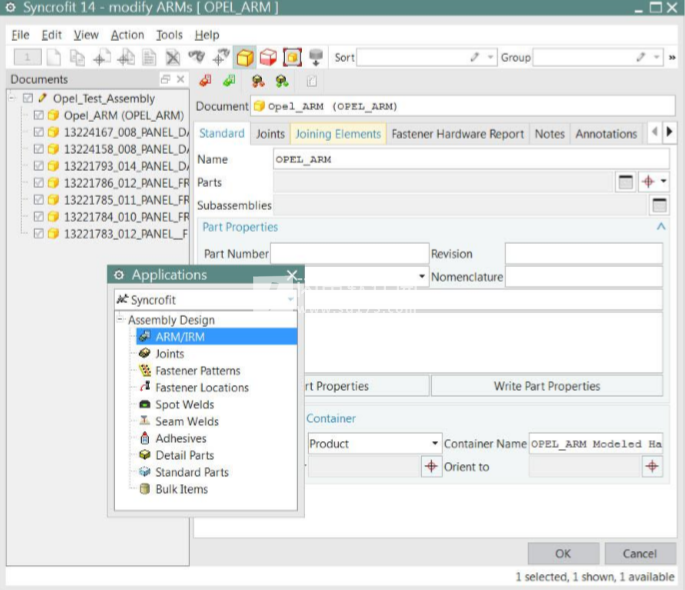Select Fastener Patterns in Applications list
The image size is (685, 590).
click(x=197, y=371)
